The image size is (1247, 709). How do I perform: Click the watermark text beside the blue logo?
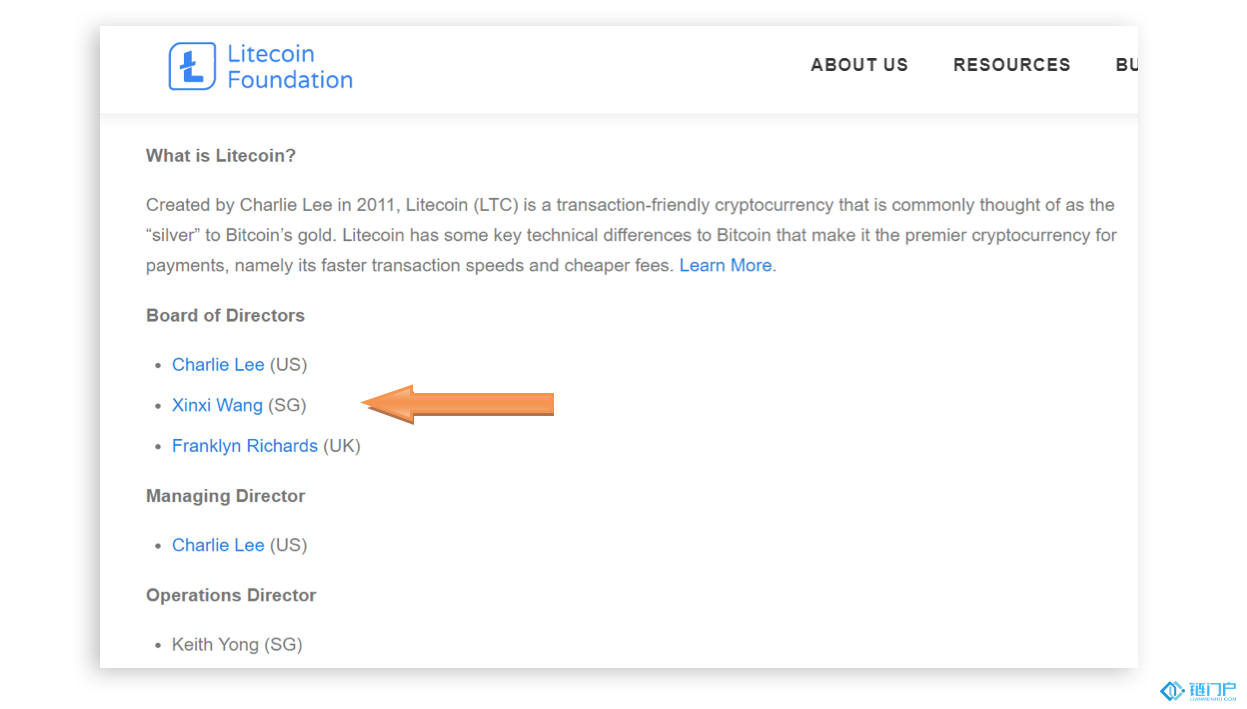tap(1213, 690)
